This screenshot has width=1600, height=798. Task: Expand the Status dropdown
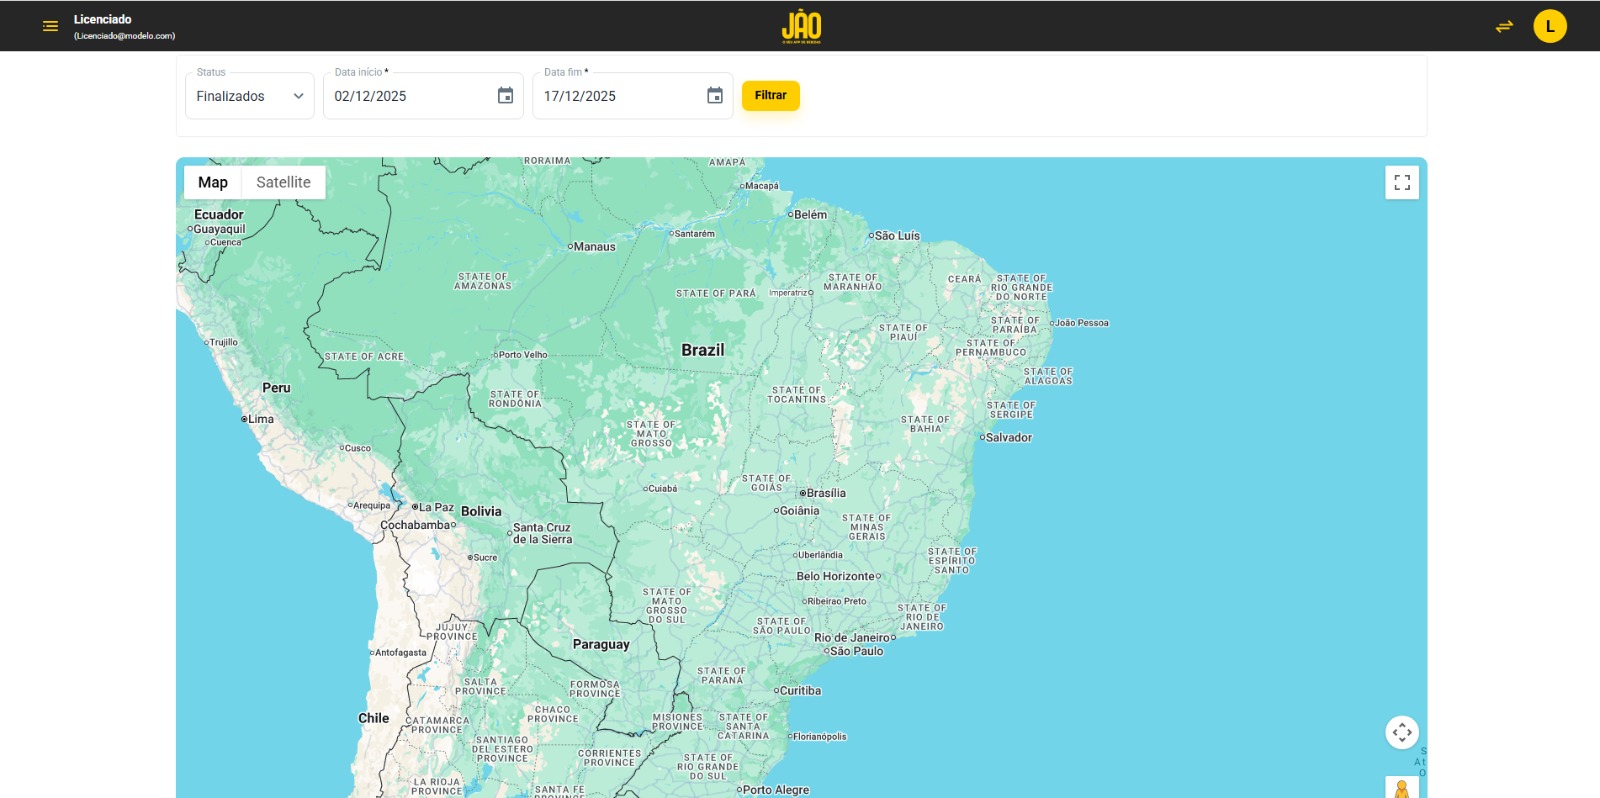250,96
